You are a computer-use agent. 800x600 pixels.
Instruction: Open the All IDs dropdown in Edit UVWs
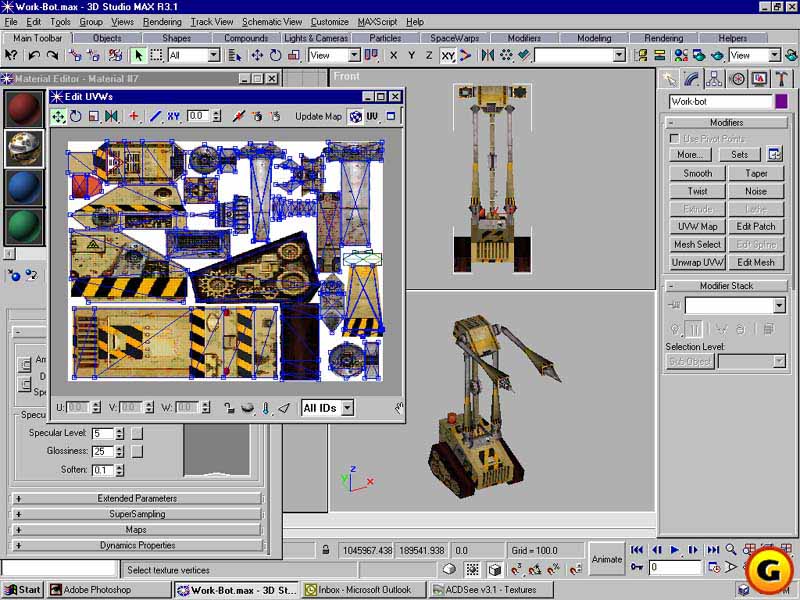(x=347, y=408)
